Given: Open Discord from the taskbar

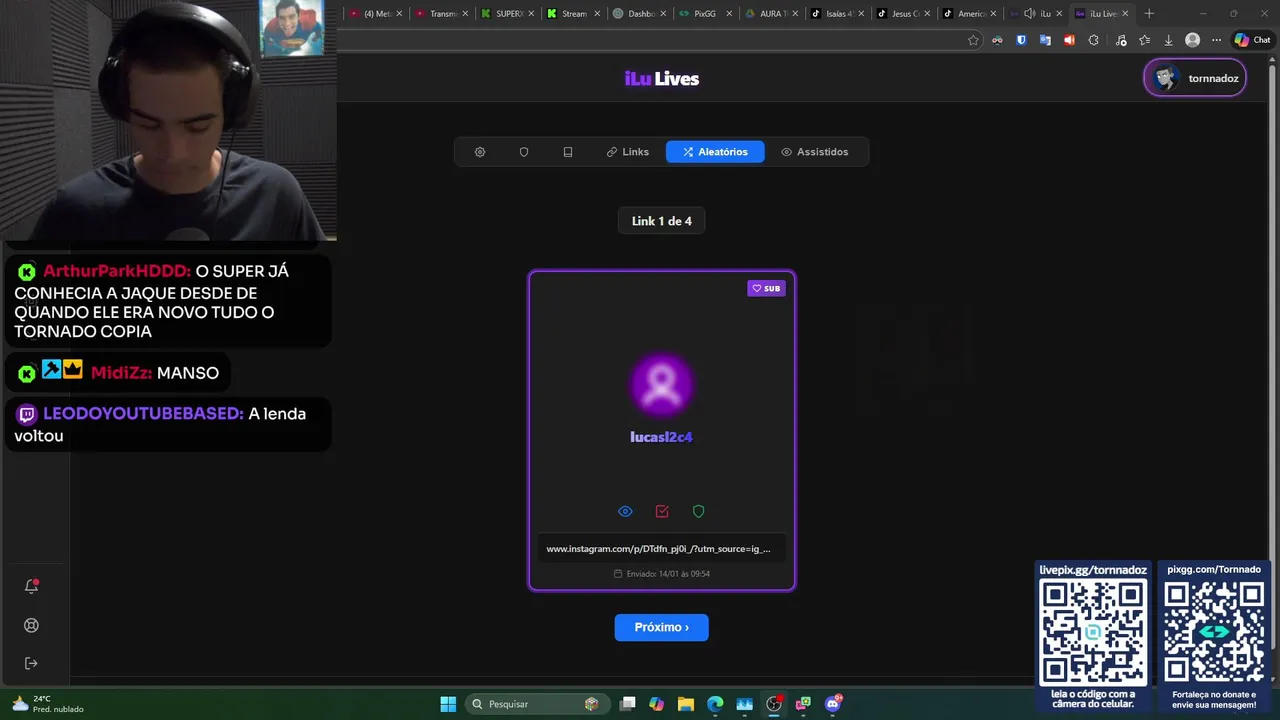Looking at the screenshot, I should point(833,704).
